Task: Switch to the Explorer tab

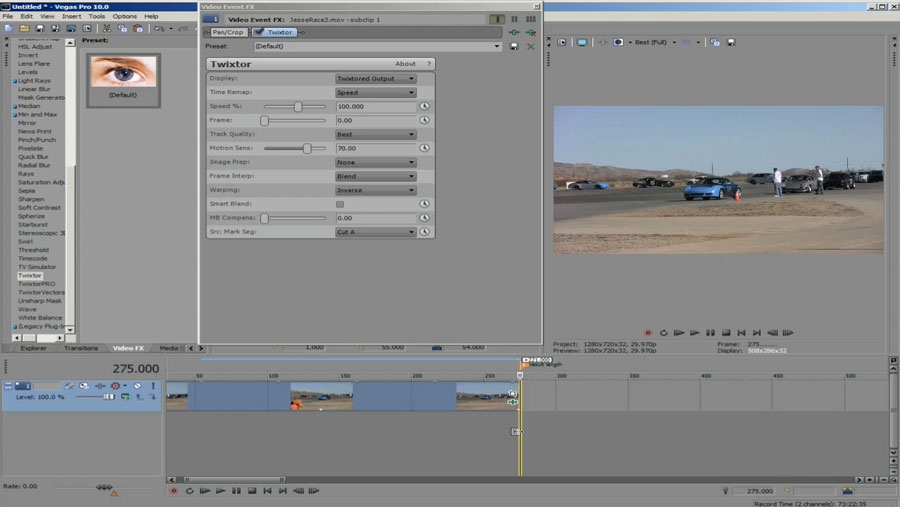Action: point(33,348)
